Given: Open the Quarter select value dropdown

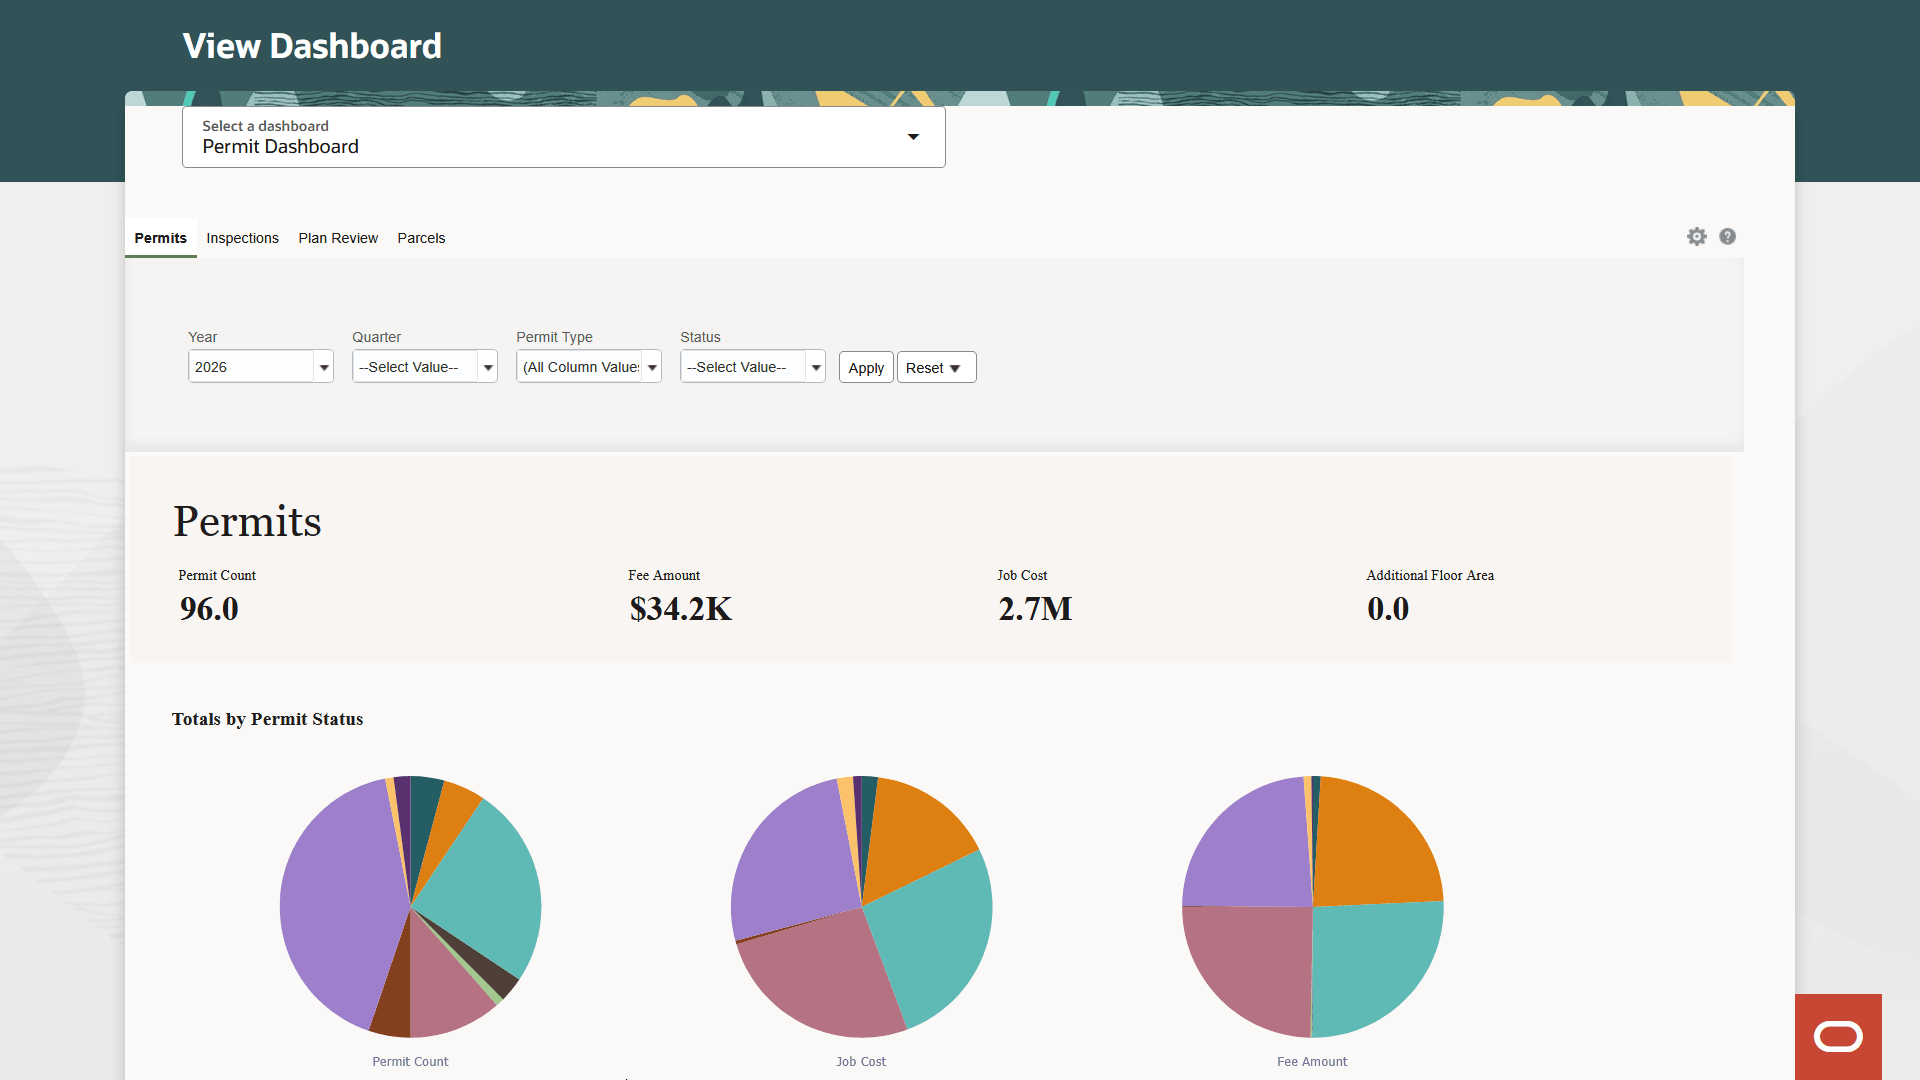Looking at the screenshot, I should 425,367.
